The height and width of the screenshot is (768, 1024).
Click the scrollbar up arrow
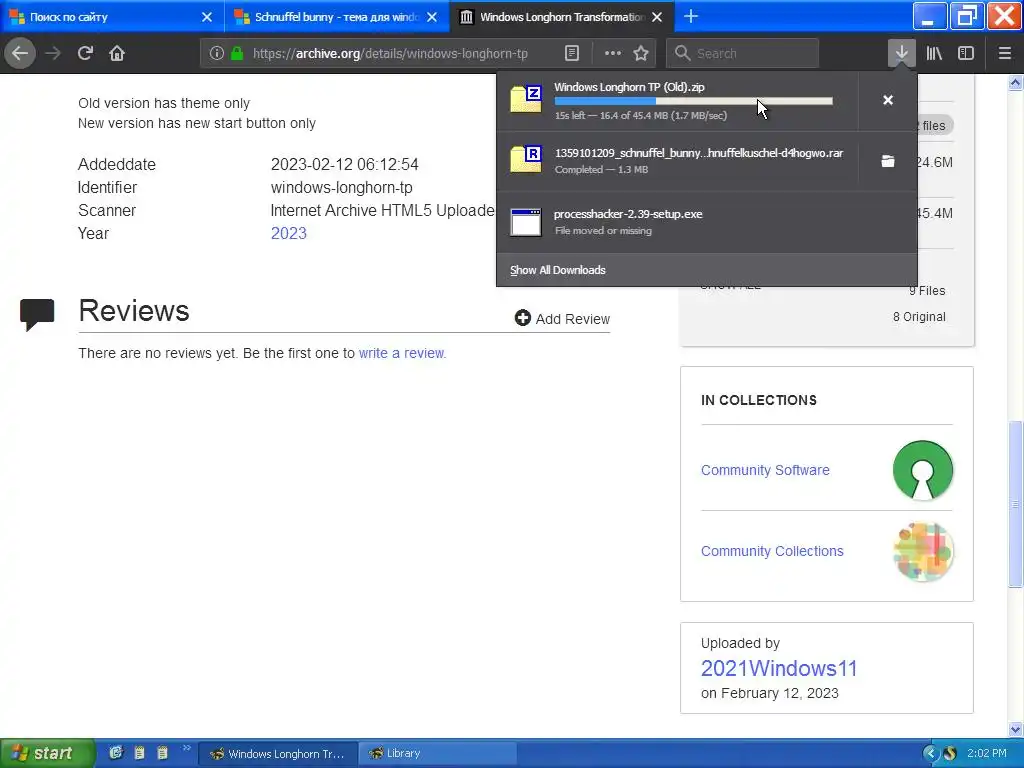1015,82
